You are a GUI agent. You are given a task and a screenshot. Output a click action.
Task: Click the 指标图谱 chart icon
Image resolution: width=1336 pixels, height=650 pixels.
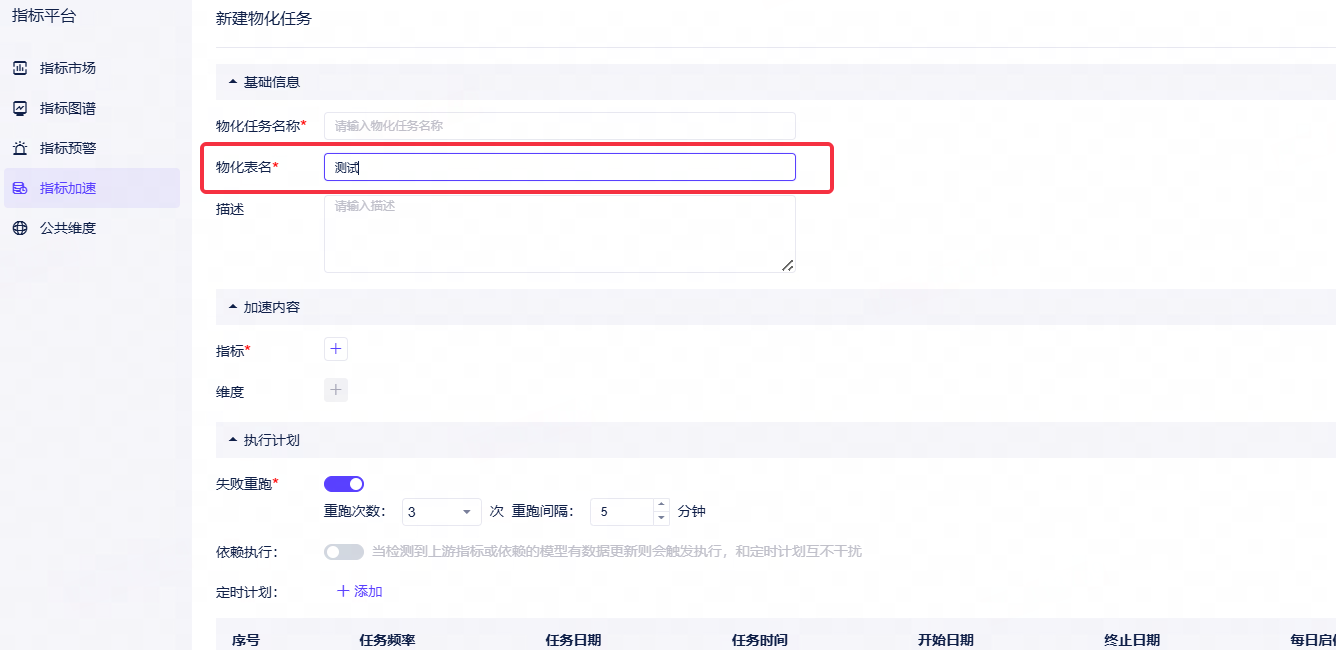(20, 108)
